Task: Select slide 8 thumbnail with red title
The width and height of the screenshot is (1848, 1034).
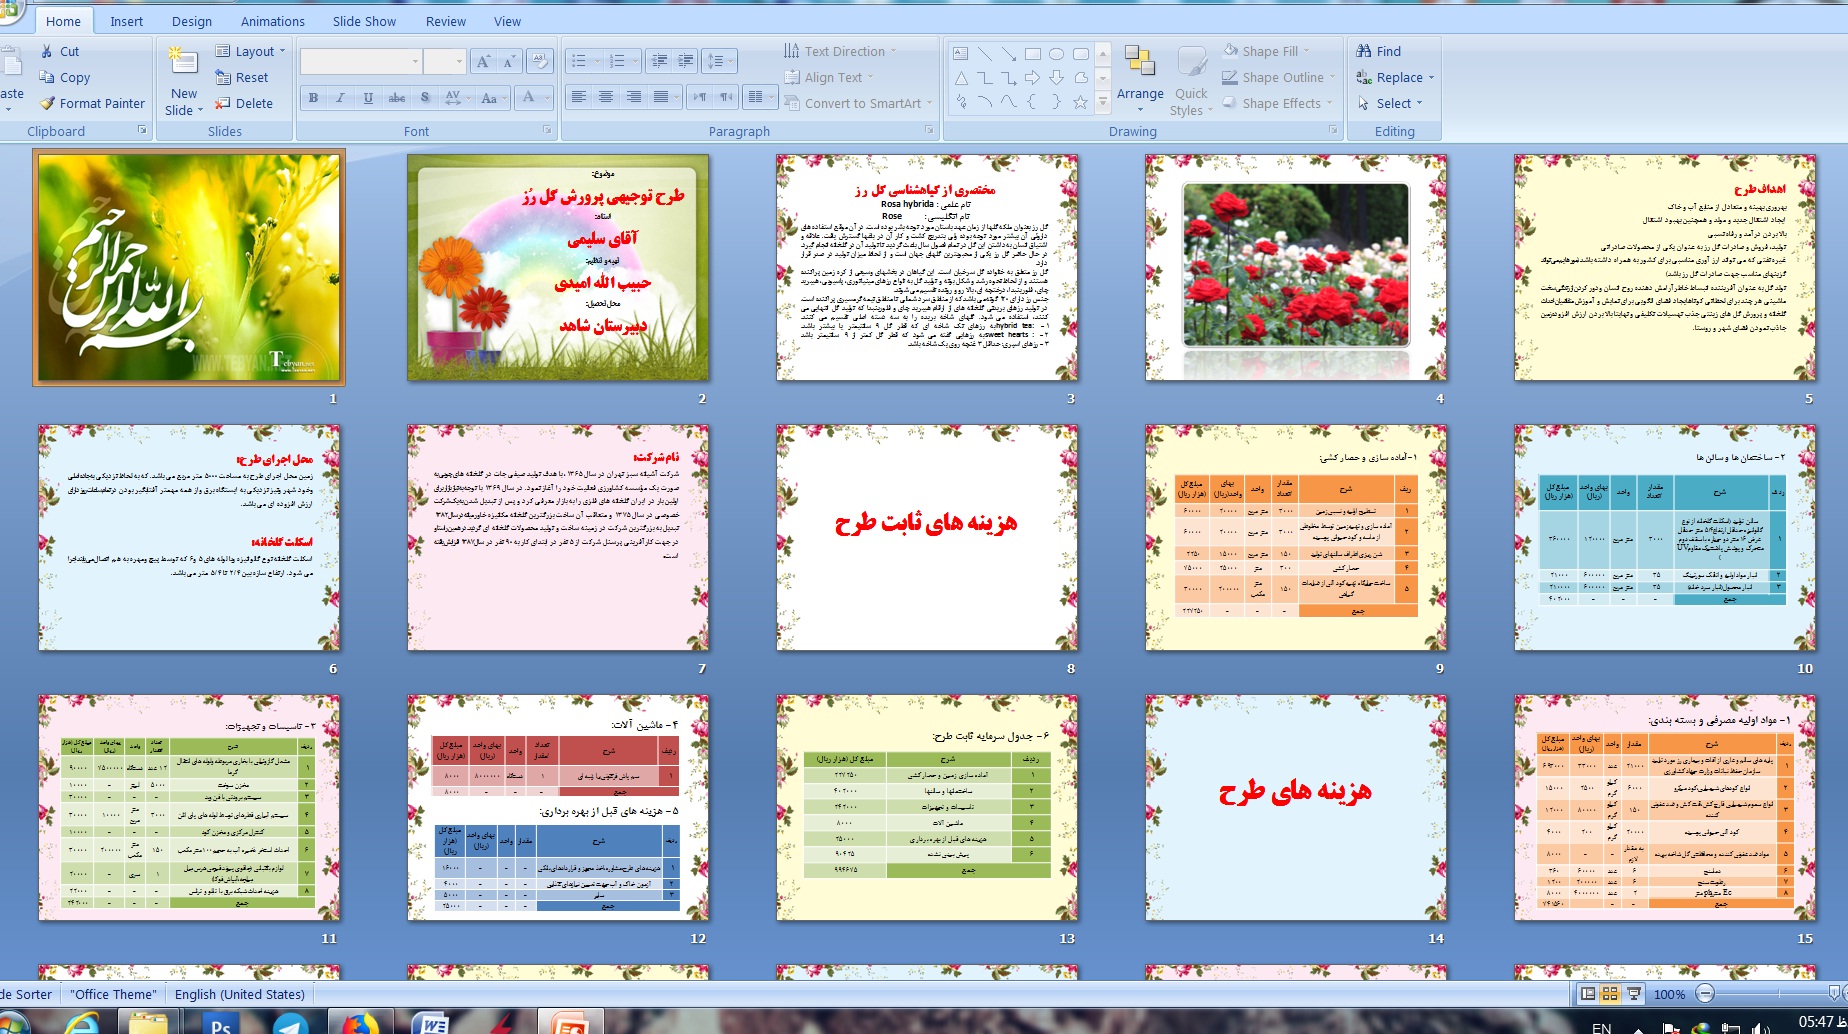Action: pos(927,537)
